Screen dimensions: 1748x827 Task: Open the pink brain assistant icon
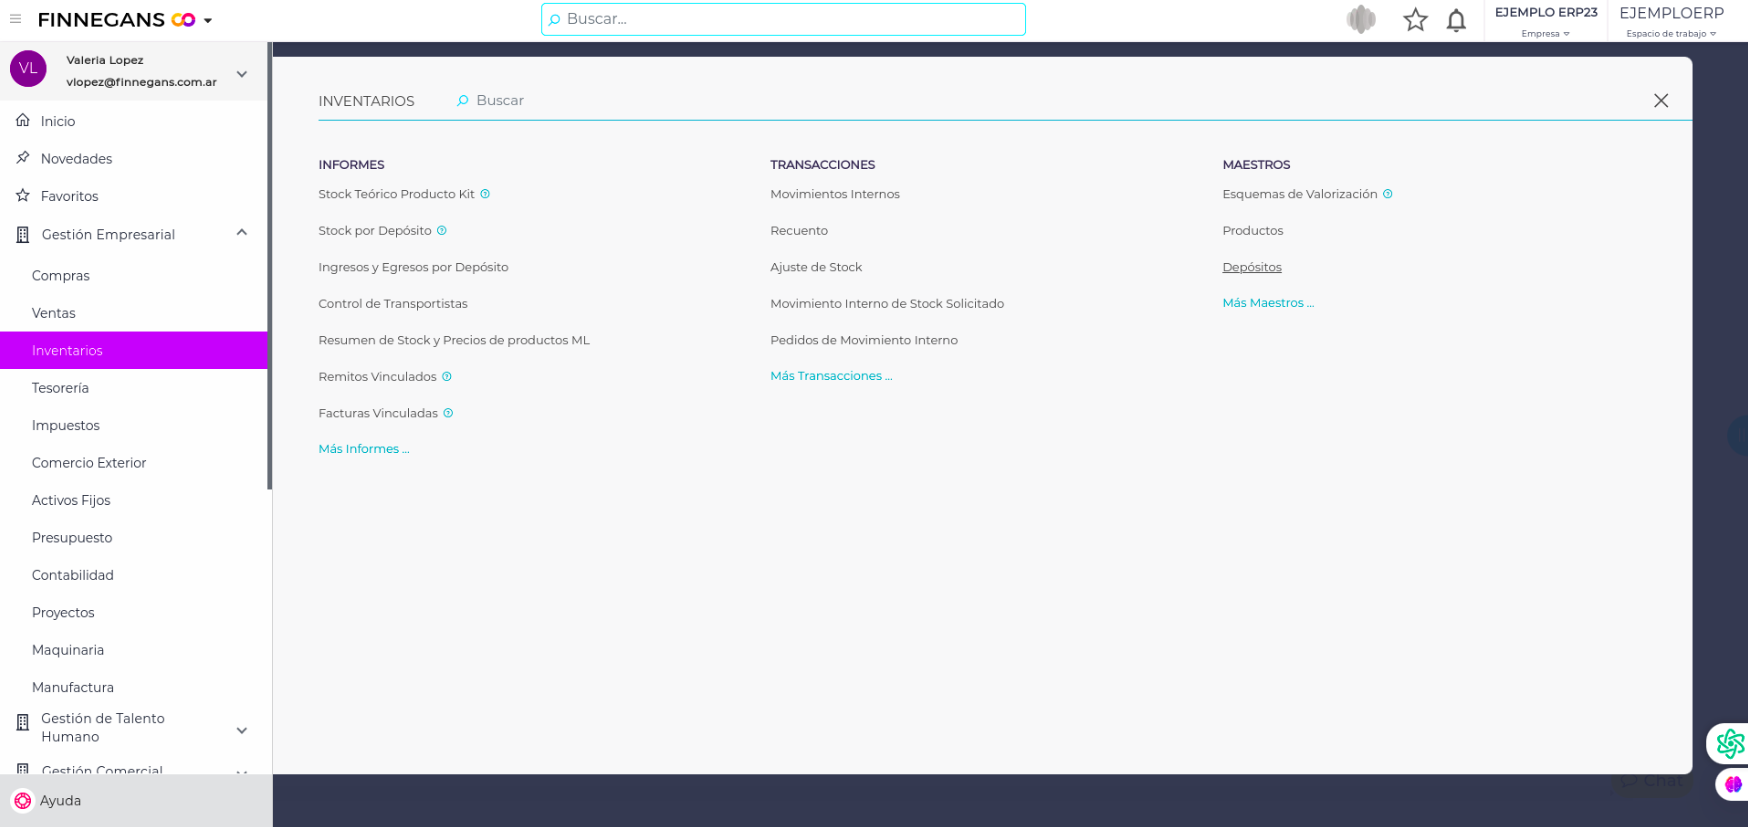(x=1733, y=785)
